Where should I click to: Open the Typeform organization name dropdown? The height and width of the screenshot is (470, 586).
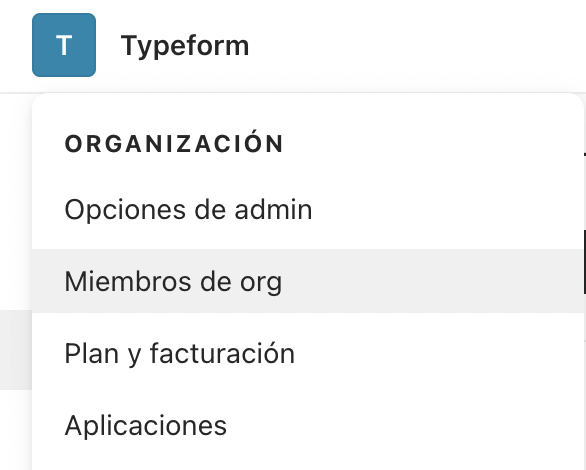(x=185, y=46)
